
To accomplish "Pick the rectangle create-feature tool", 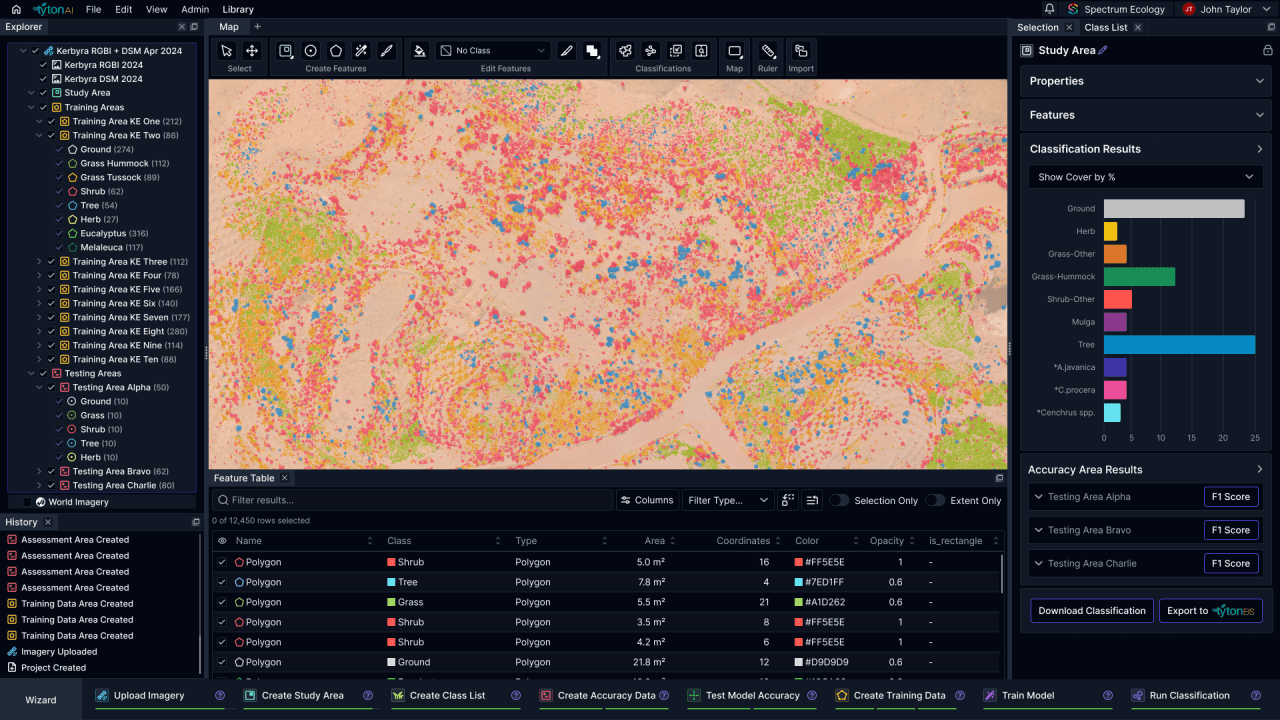I will tap(286, 51).
